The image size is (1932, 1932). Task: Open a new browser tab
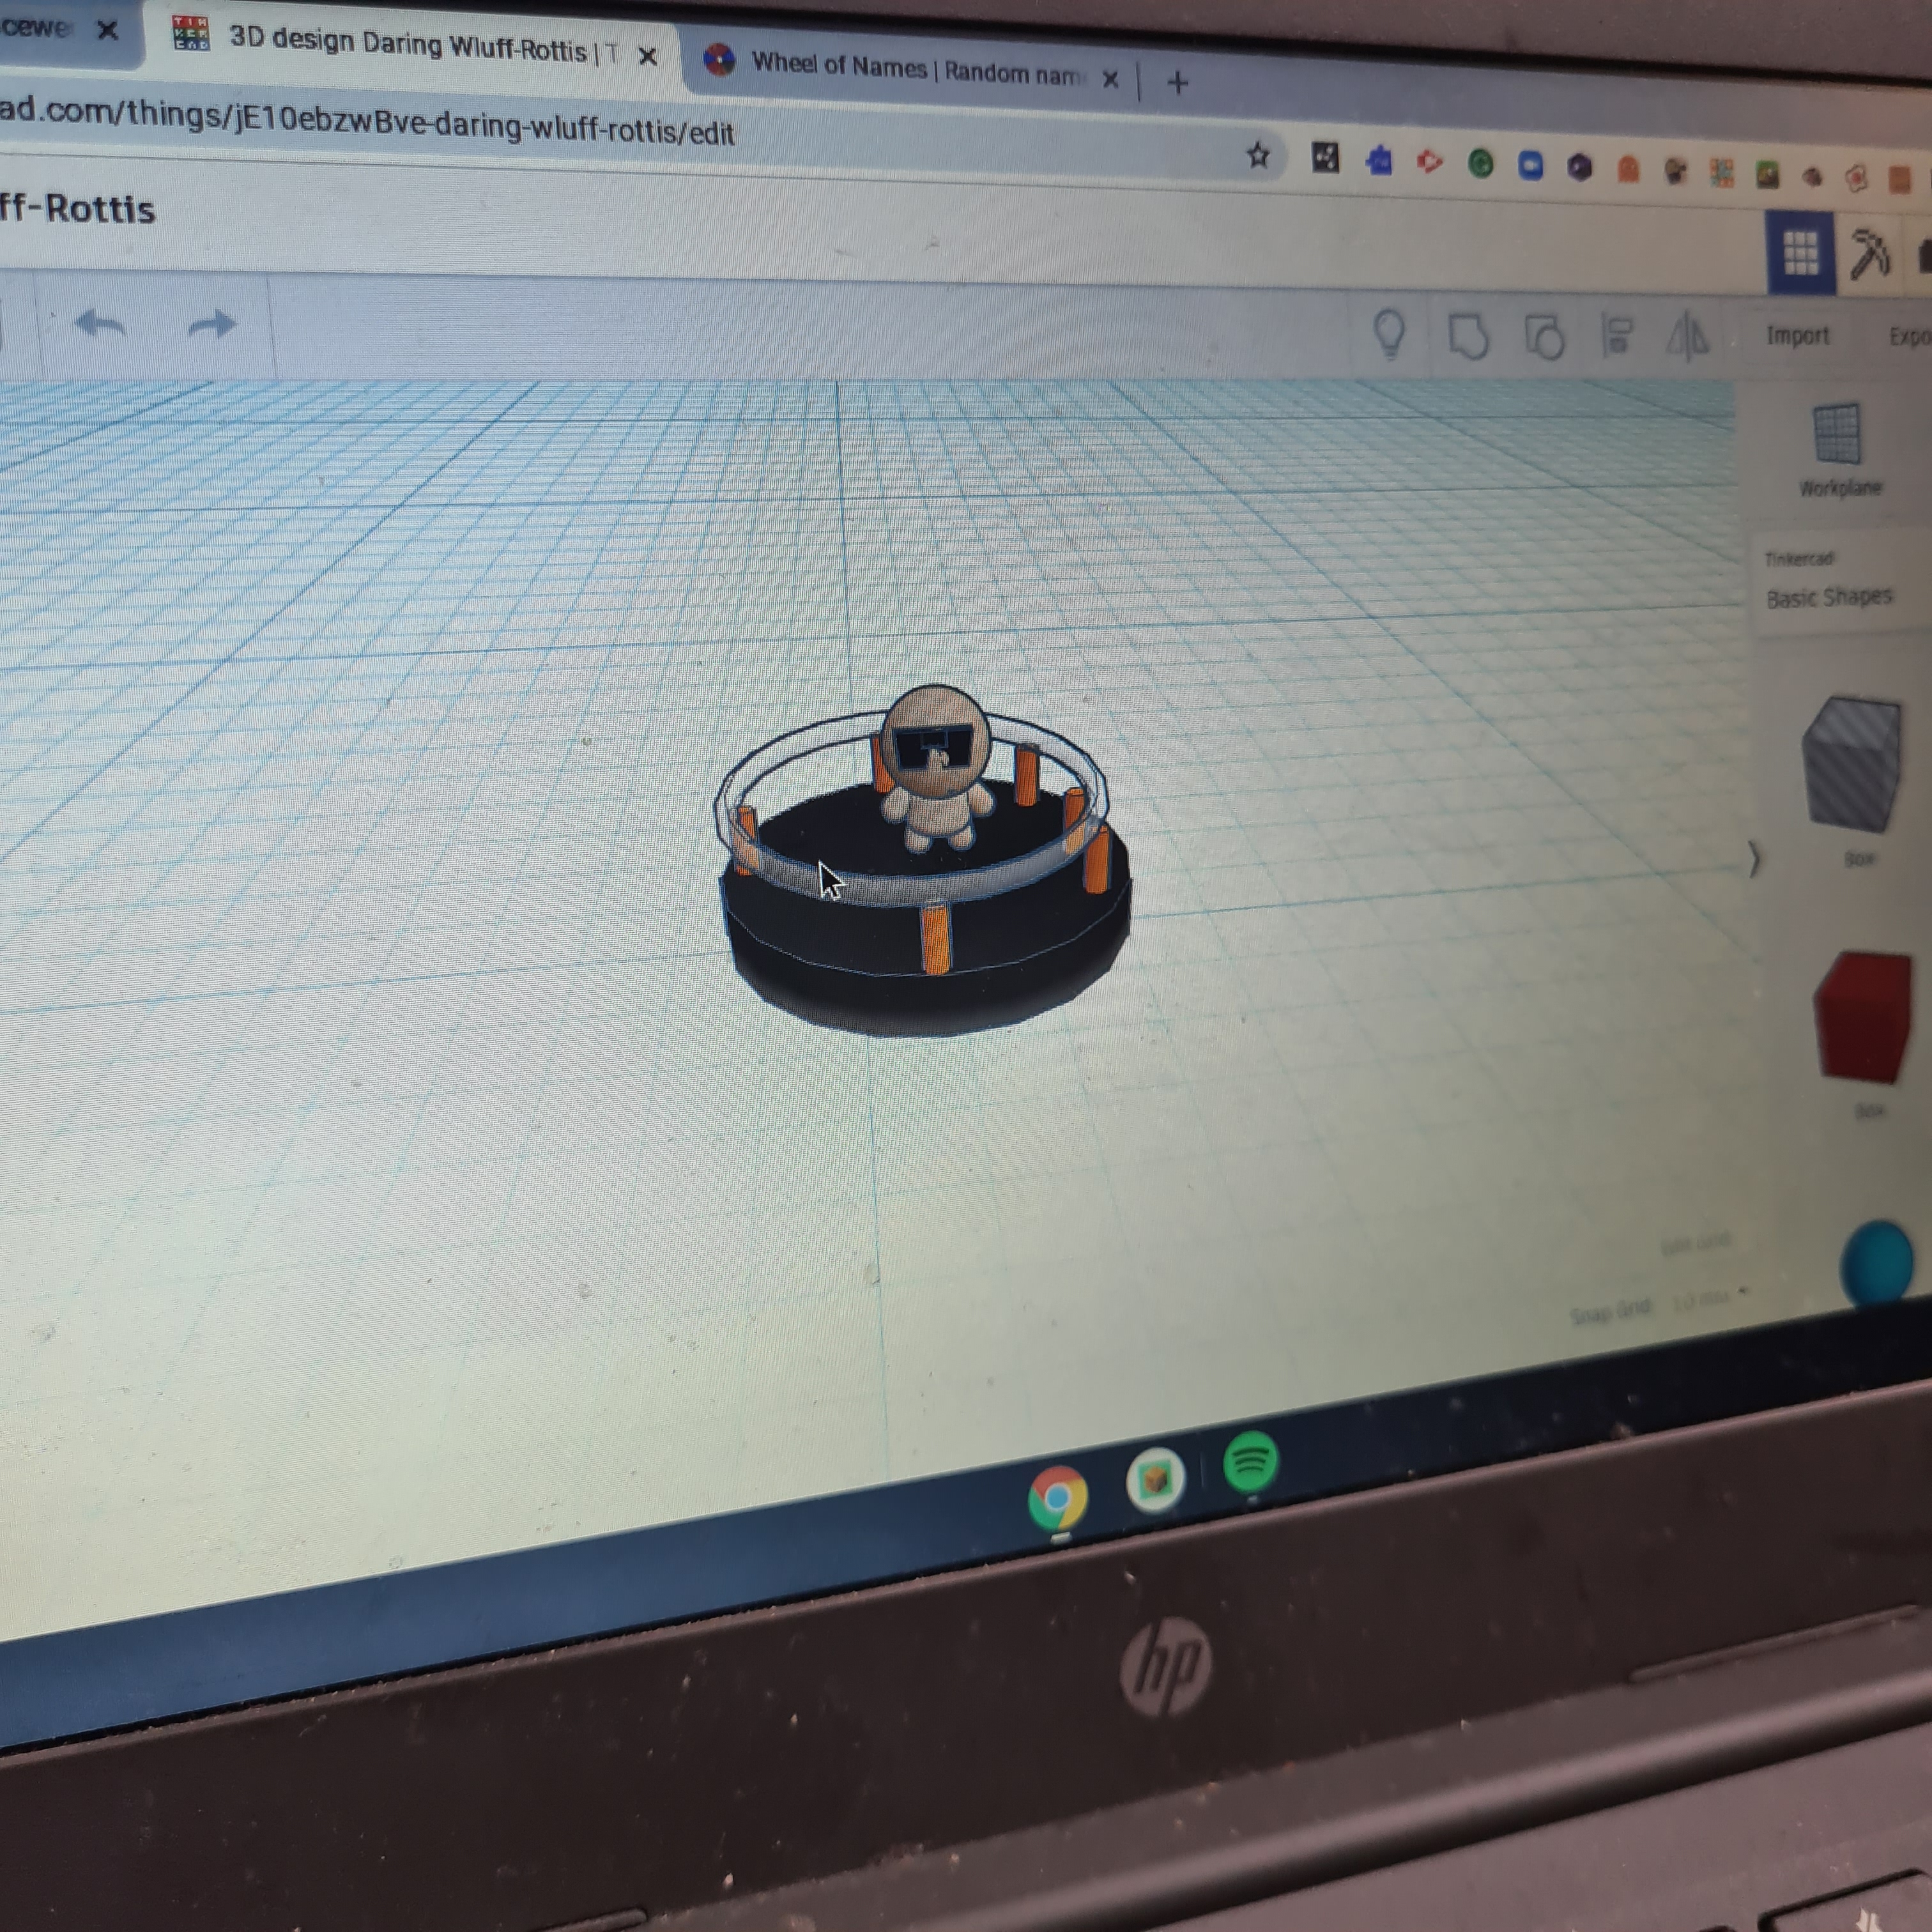click(1177, 83)
